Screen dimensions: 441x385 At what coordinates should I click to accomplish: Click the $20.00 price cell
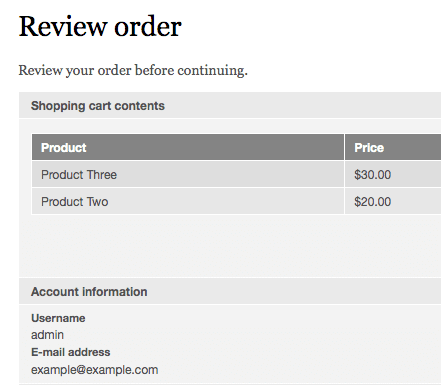coord(393,201)
